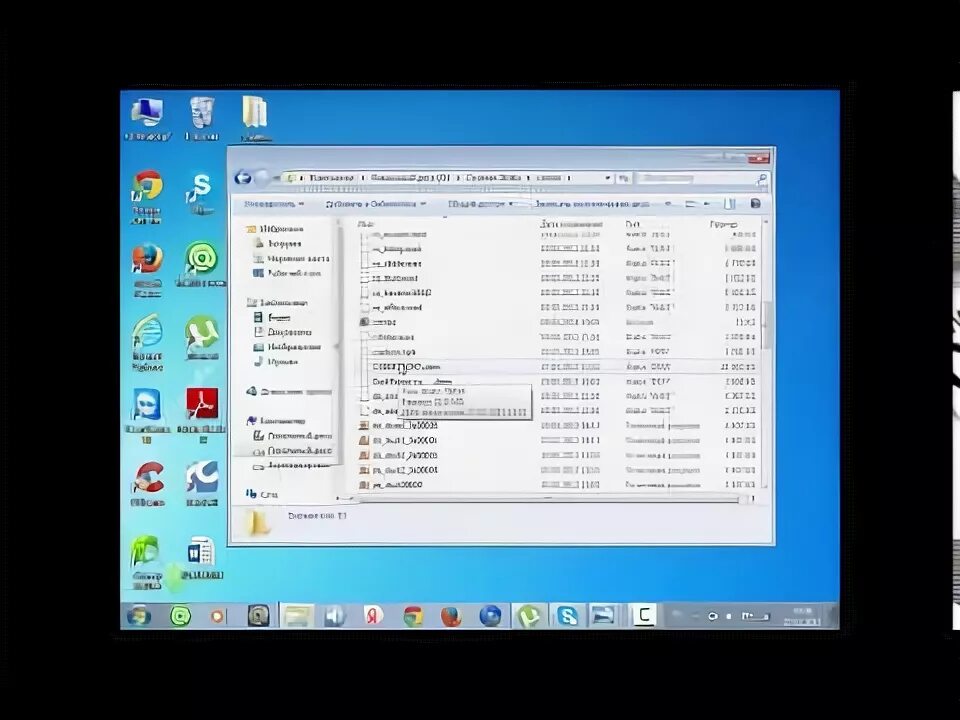Select the Music library
The height and width of the screenshot is (720, 960).
(x=276, y=362)
